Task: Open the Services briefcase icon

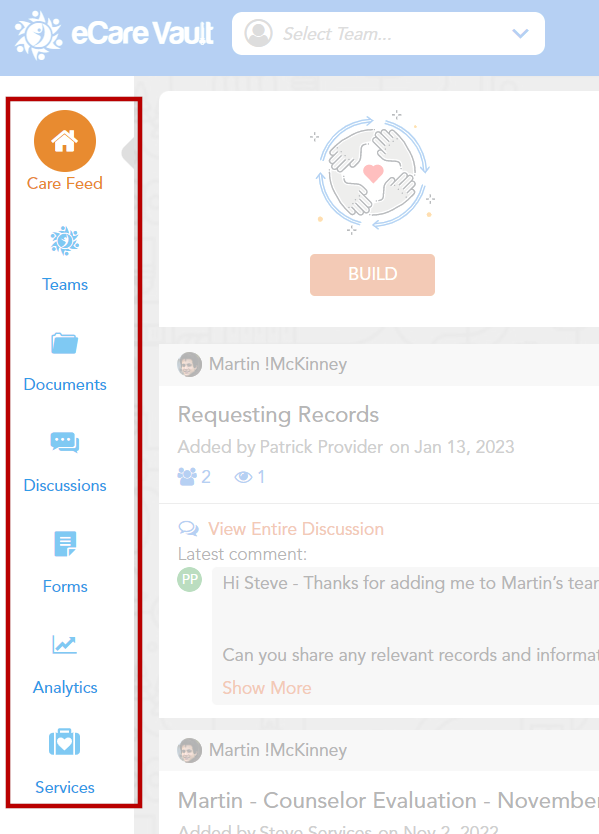Action: (65, 742)
